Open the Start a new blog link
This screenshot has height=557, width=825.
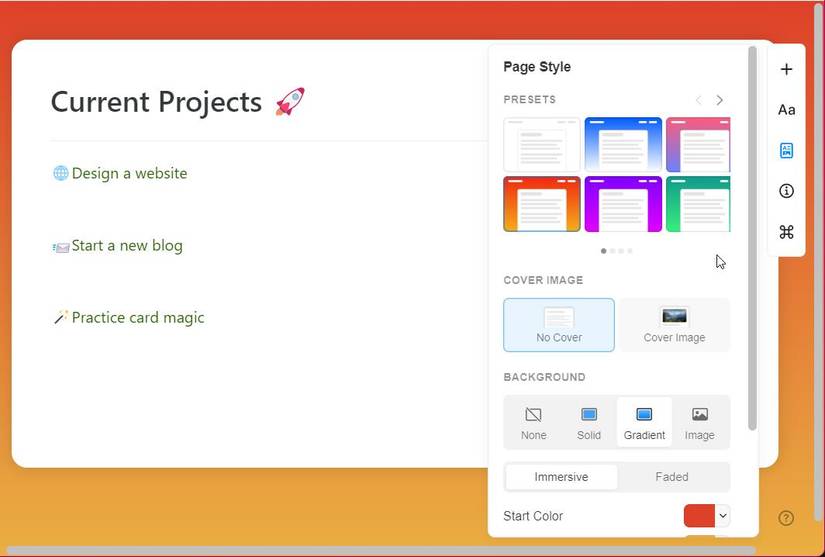click(127, 246)
